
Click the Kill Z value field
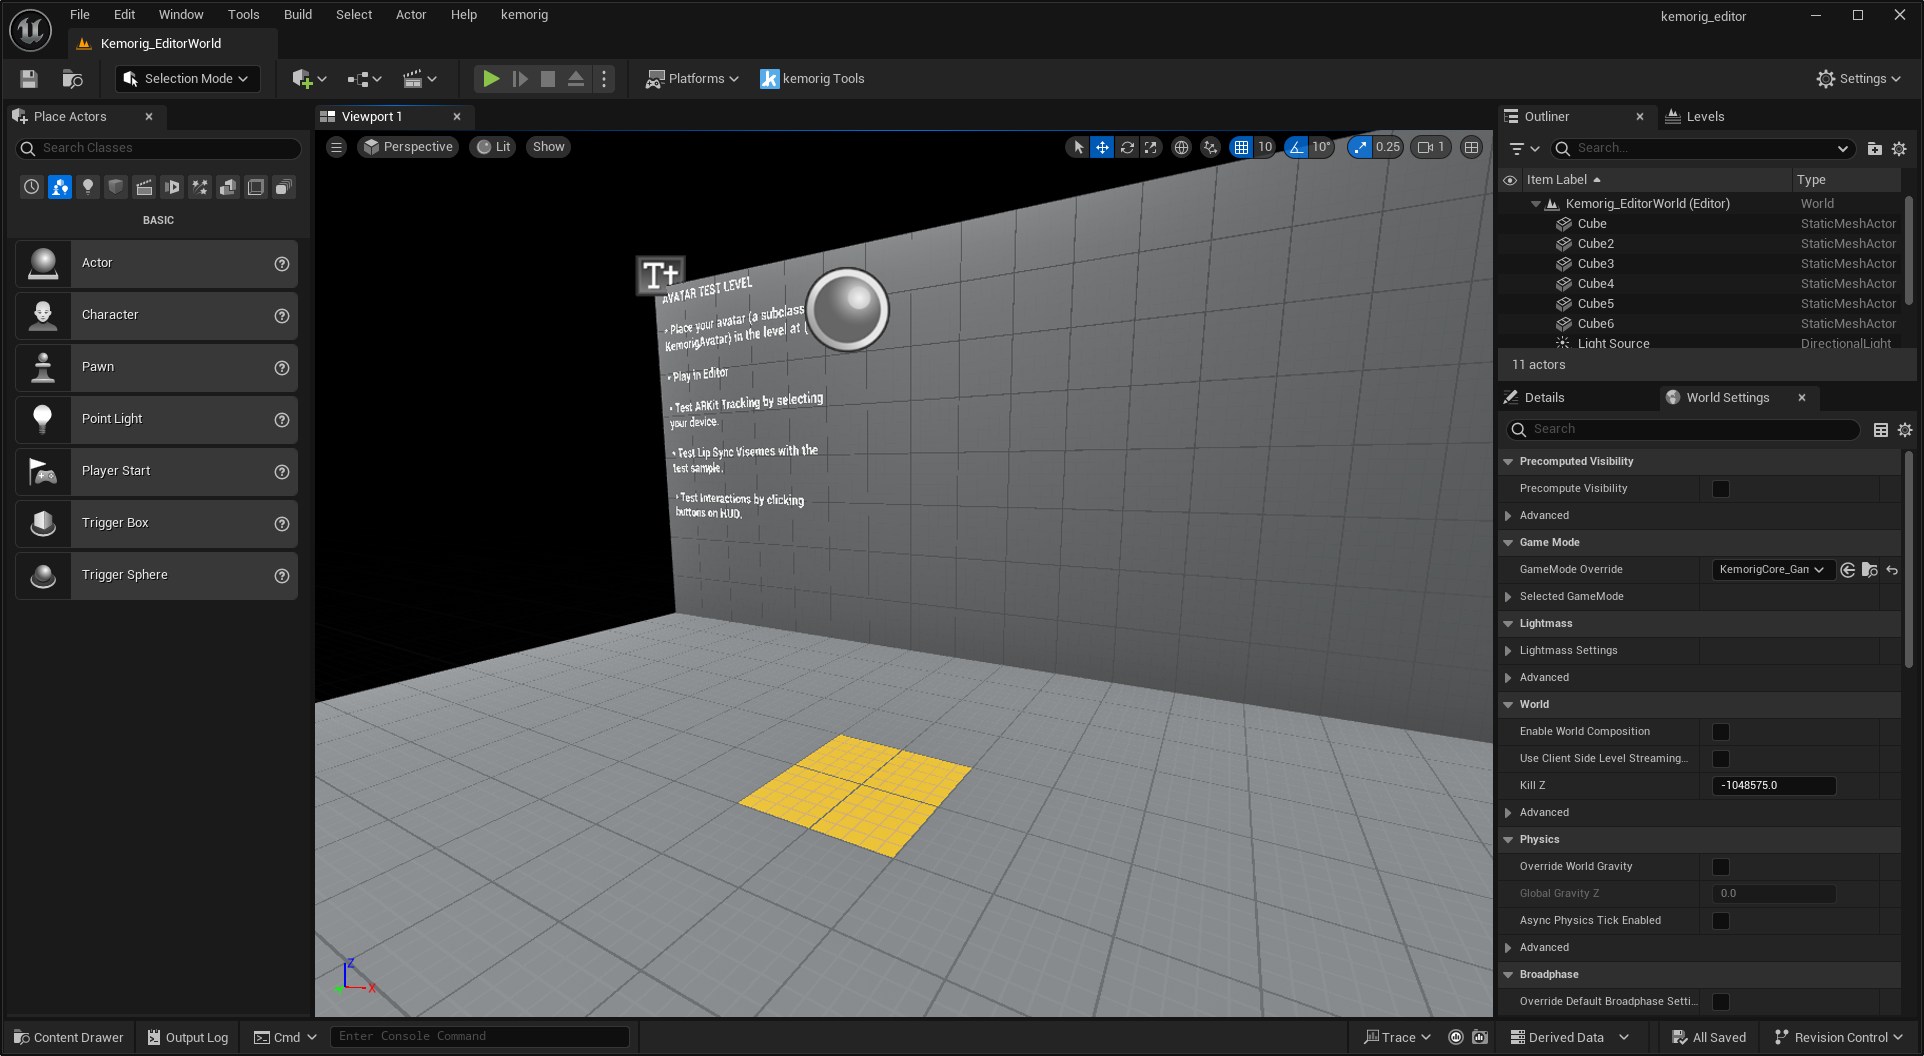(x=1773, y=786)
